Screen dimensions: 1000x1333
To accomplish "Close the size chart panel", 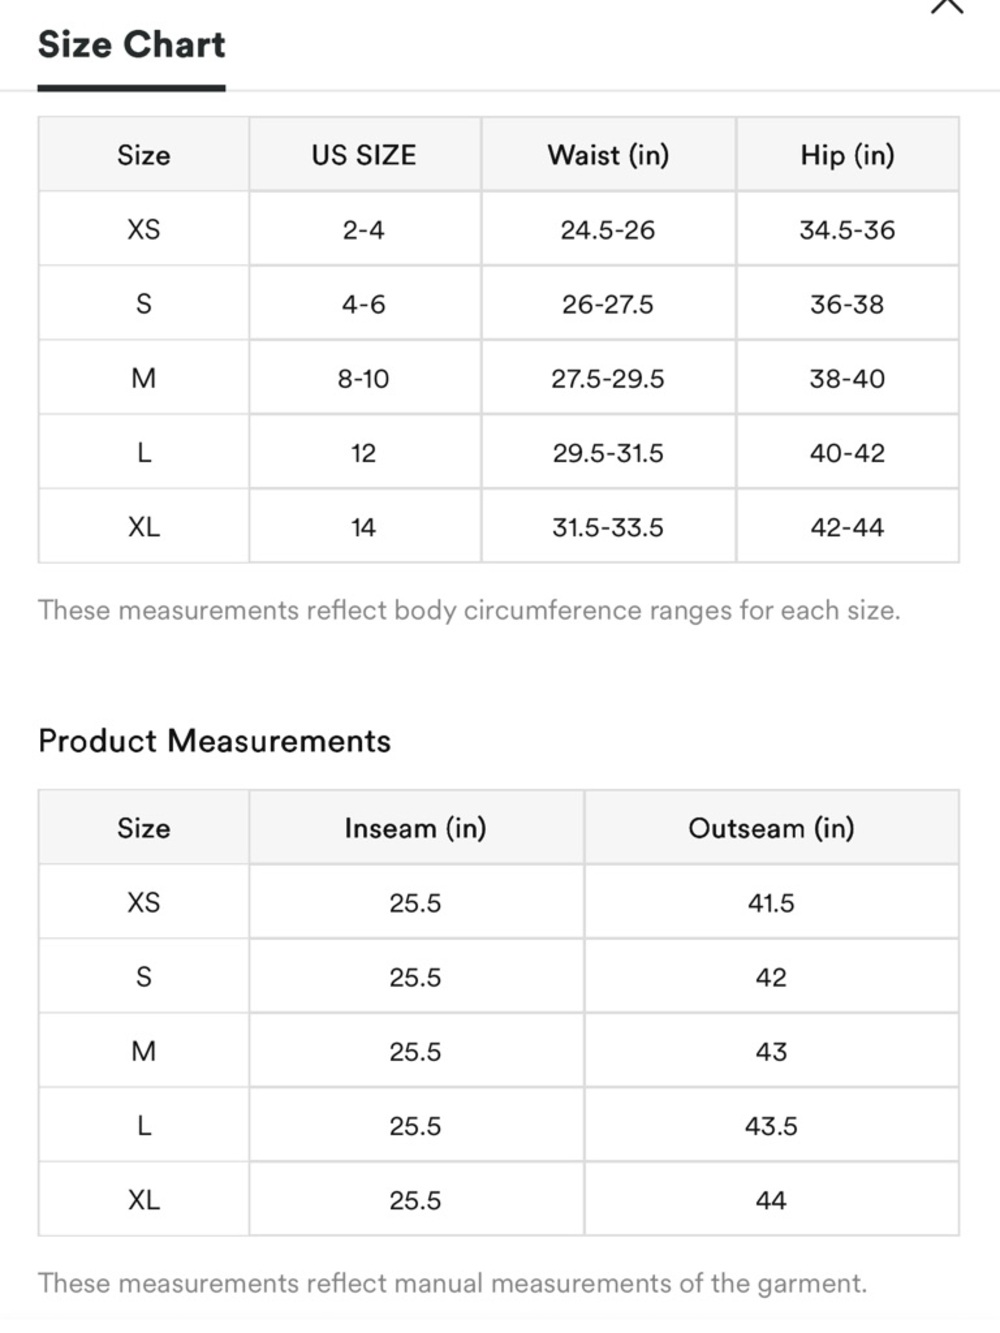I will [x=946, y=6].
